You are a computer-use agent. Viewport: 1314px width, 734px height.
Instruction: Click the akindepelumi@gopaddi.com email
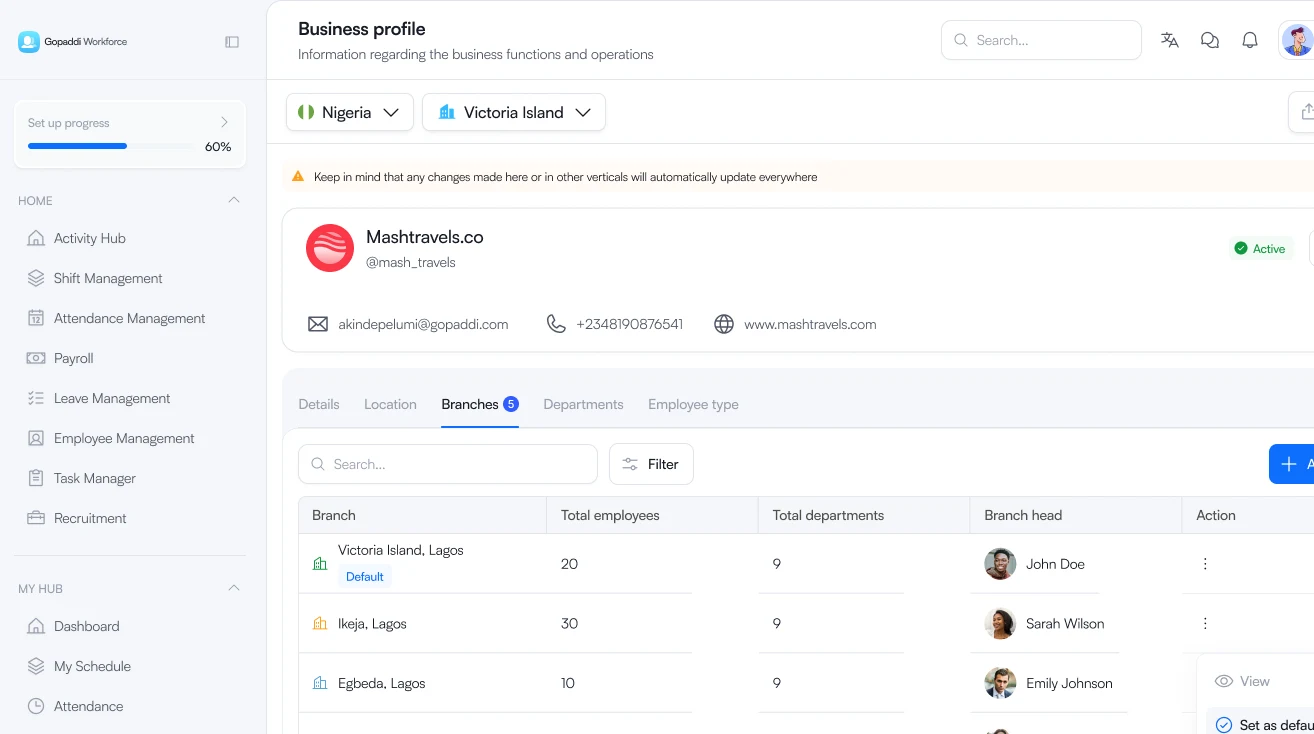click(423, 324)
